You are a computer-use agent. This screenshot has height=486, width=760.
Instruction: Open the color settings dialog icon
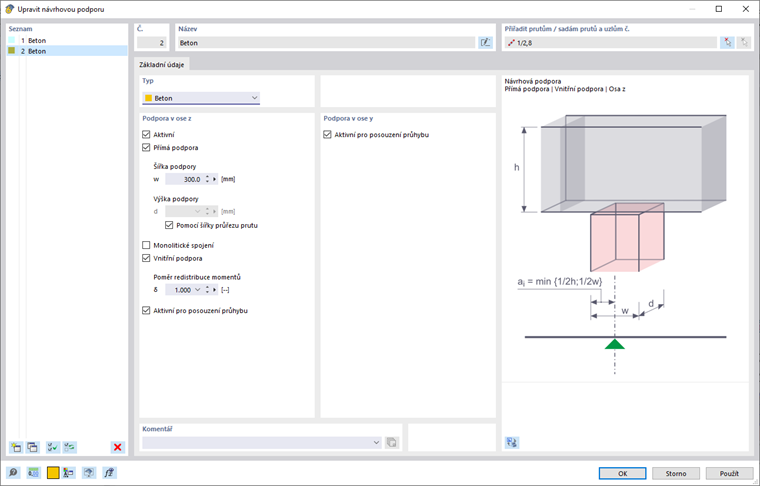pyautogui.click(x=68, y=472)
